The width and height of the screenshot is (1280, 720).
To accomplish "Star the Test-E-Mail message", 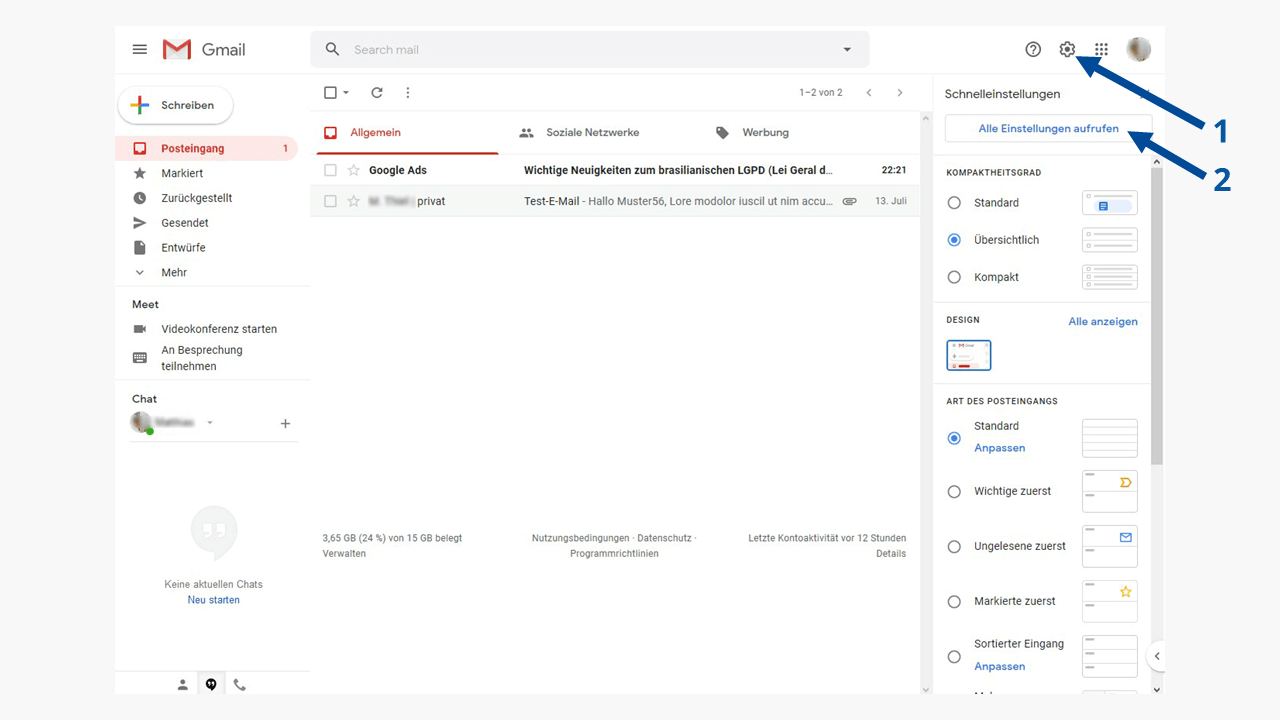I will click(x=353, y=201).
